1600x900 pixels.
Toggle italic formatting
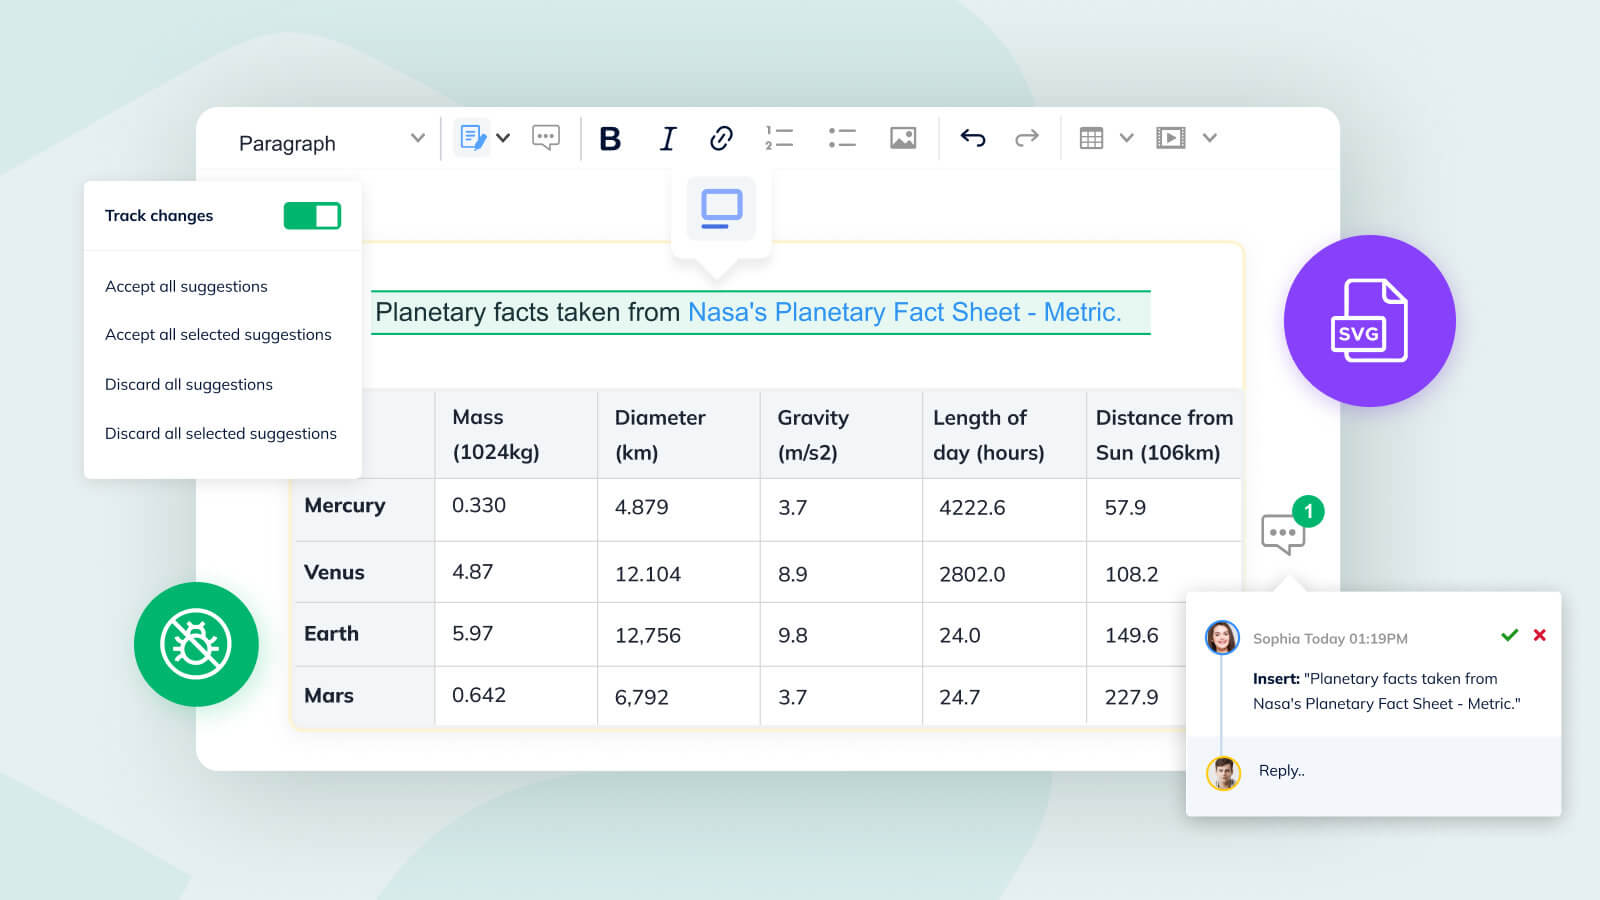[668, 138]
